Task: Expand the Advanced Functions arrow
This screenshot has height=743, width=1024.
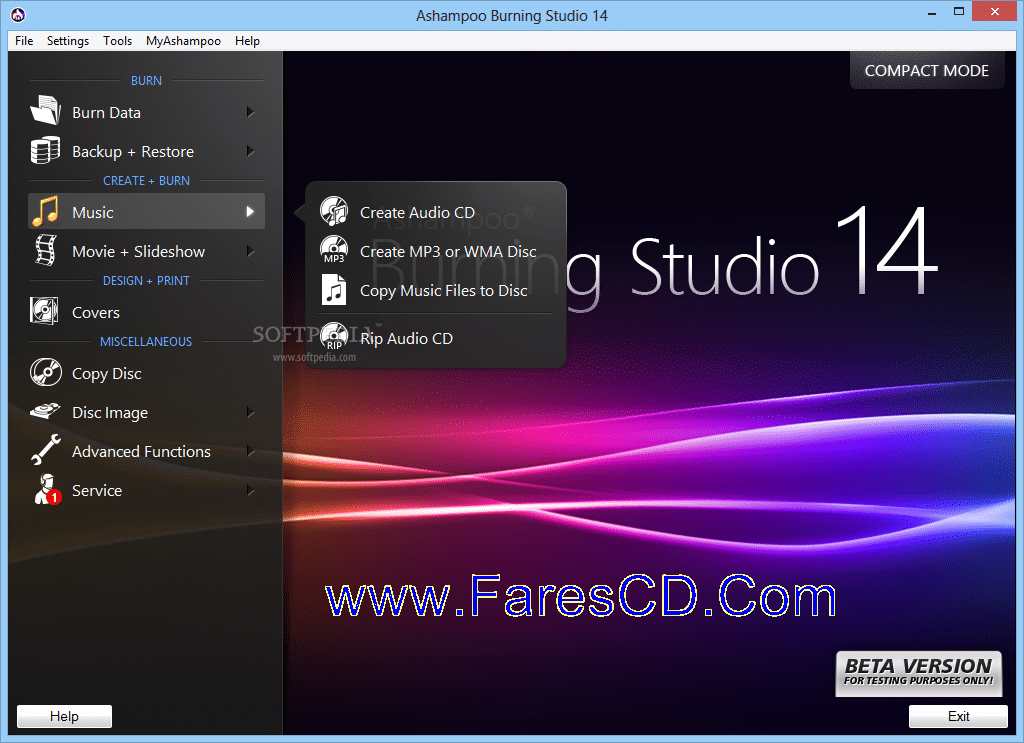Action: pyautogui.click(x=250, y=451)
